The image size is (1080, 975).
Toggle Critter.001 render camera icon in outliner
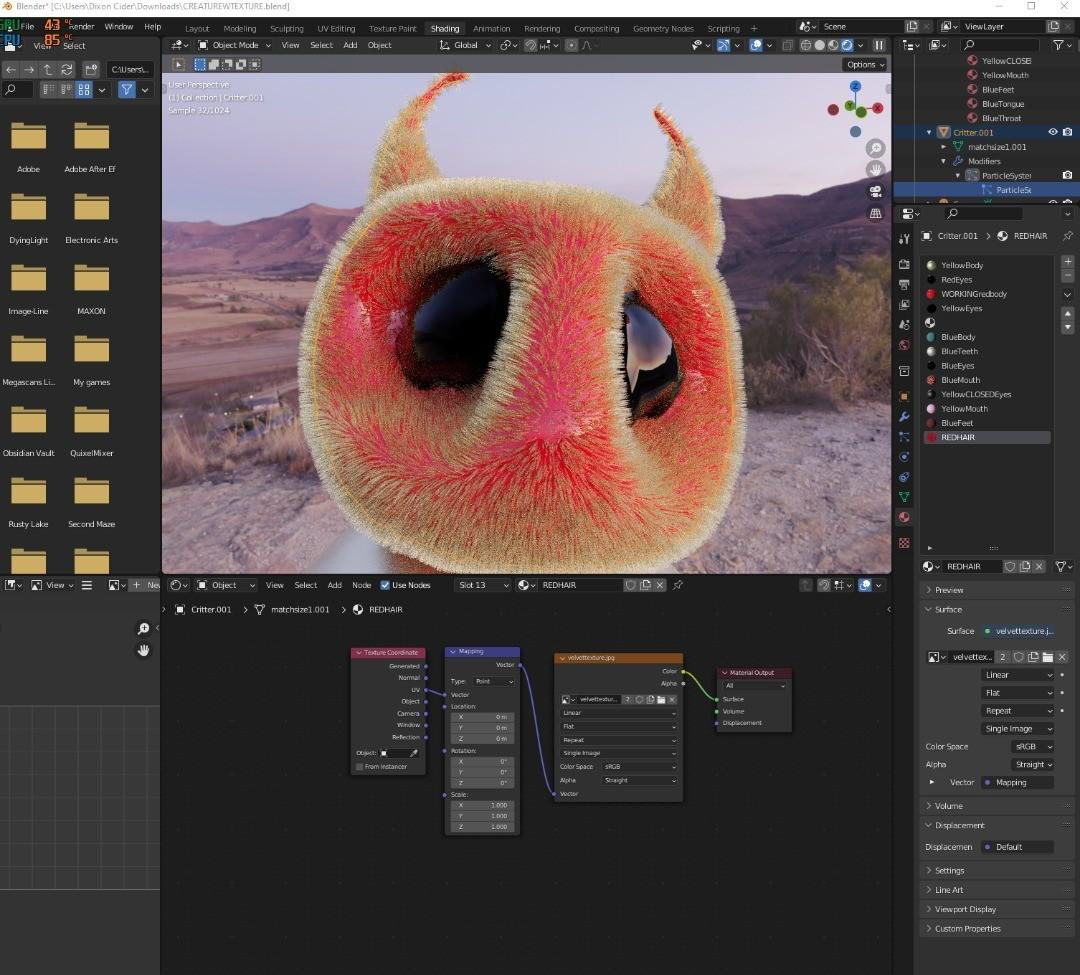pos(1068,132)
